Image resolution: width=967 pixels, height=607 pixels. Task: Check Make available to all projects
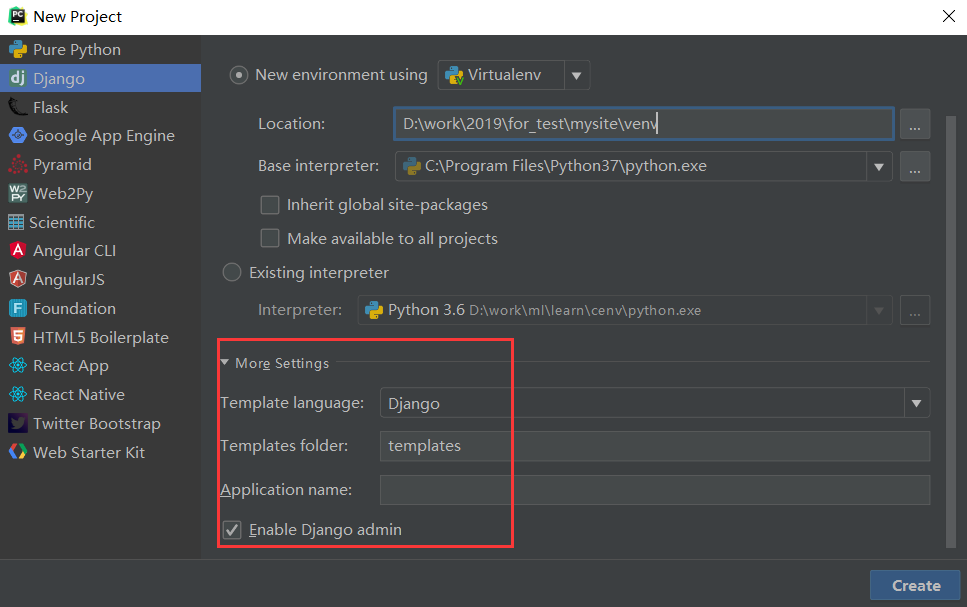coord(269,238)
